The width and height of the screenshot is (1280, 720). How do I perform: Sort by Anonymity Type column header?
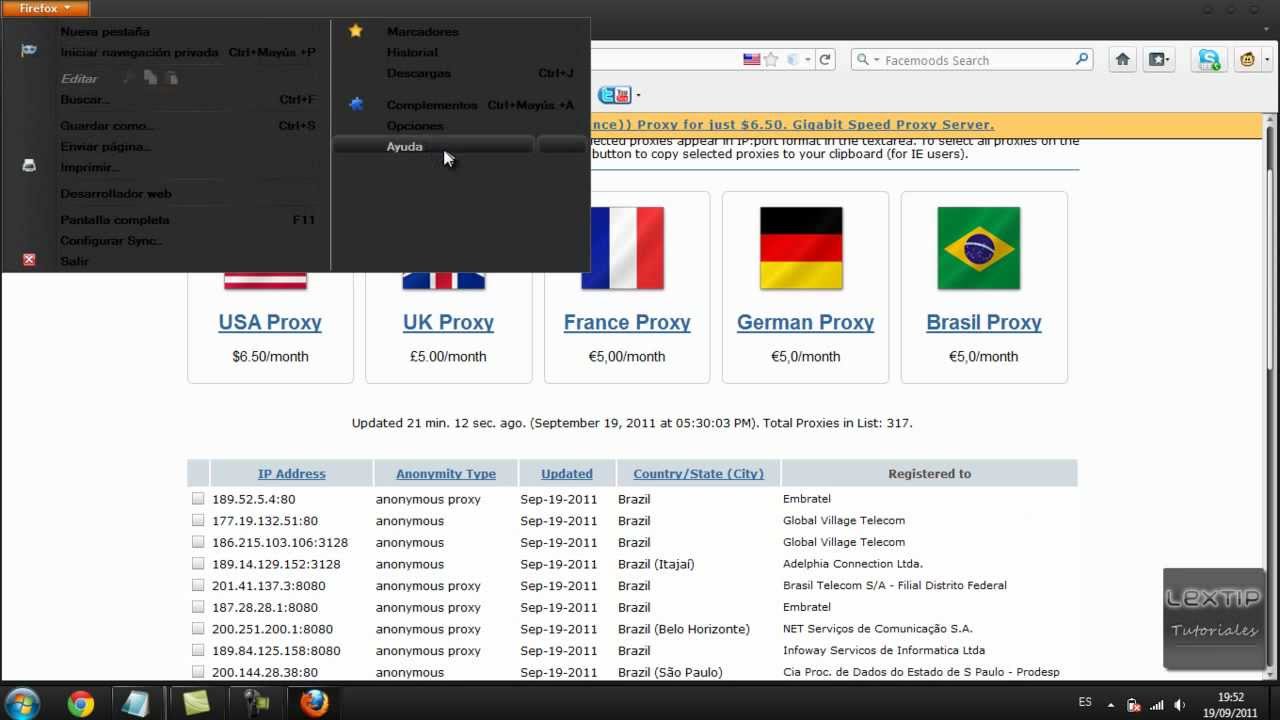click(446, 474)
